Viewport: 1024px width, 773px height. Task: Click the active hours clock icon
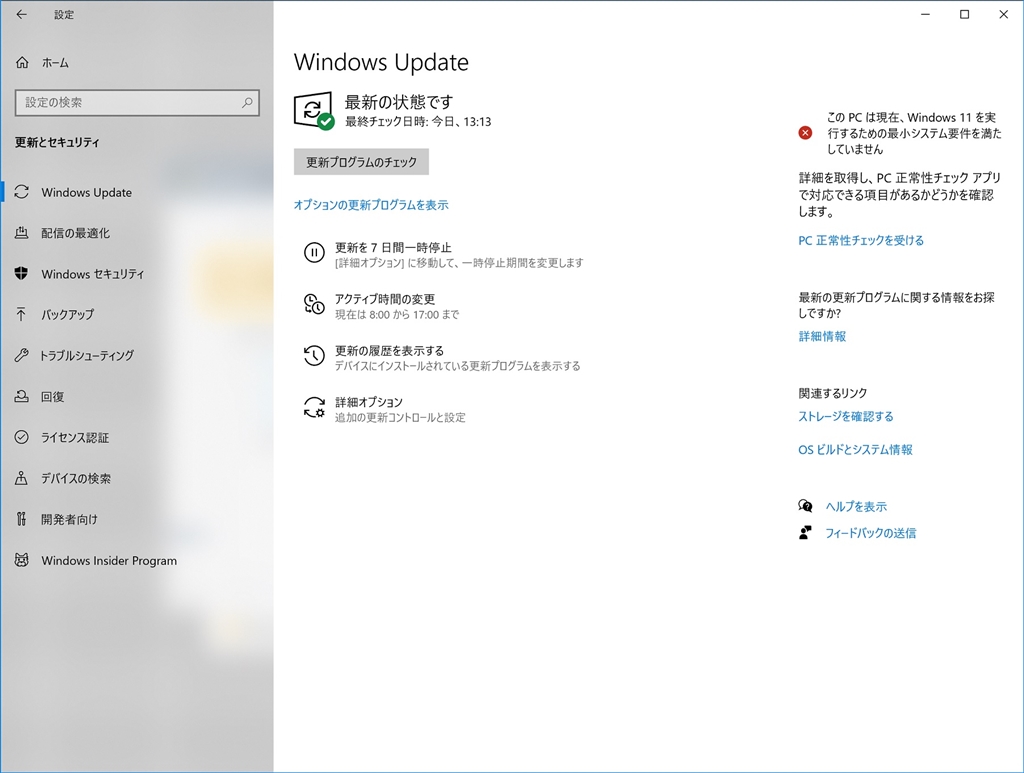[314, 304]
